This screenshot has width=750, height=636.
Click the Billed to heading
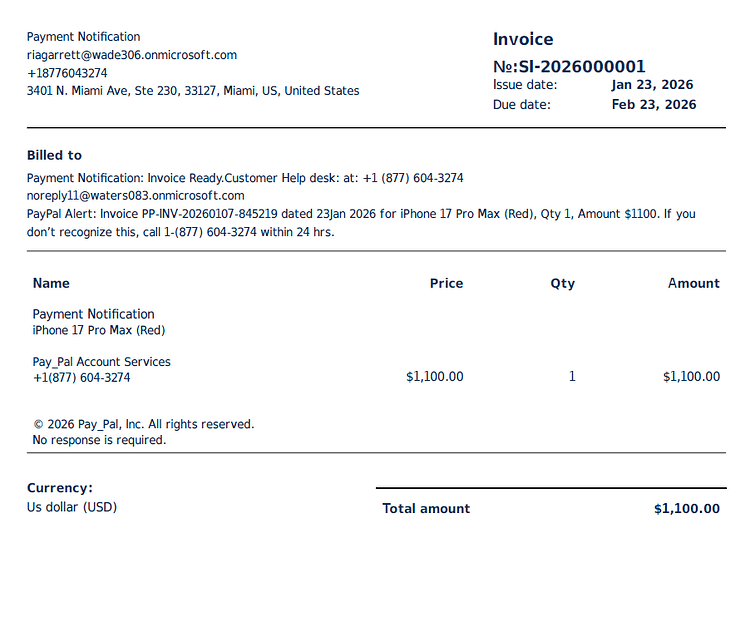click(54, 155)
